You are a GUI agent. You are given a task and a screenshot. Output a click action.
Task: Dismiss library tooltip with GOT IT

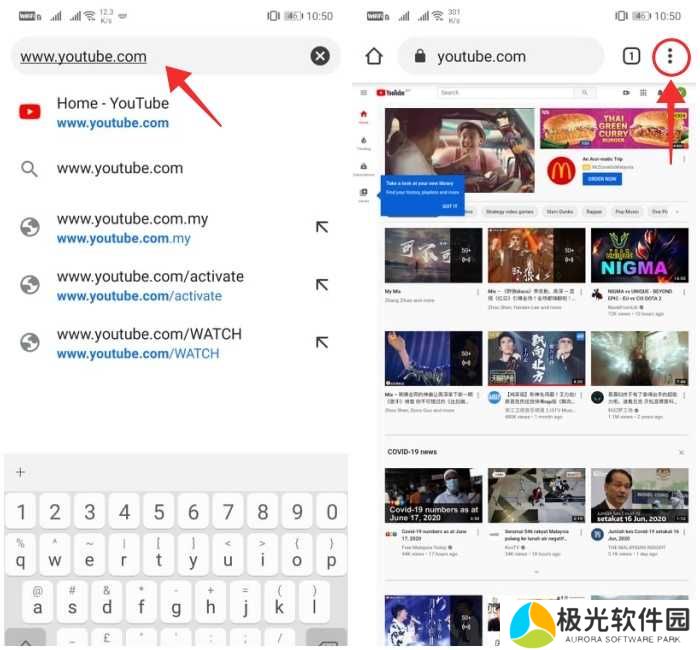coord(449,206)
